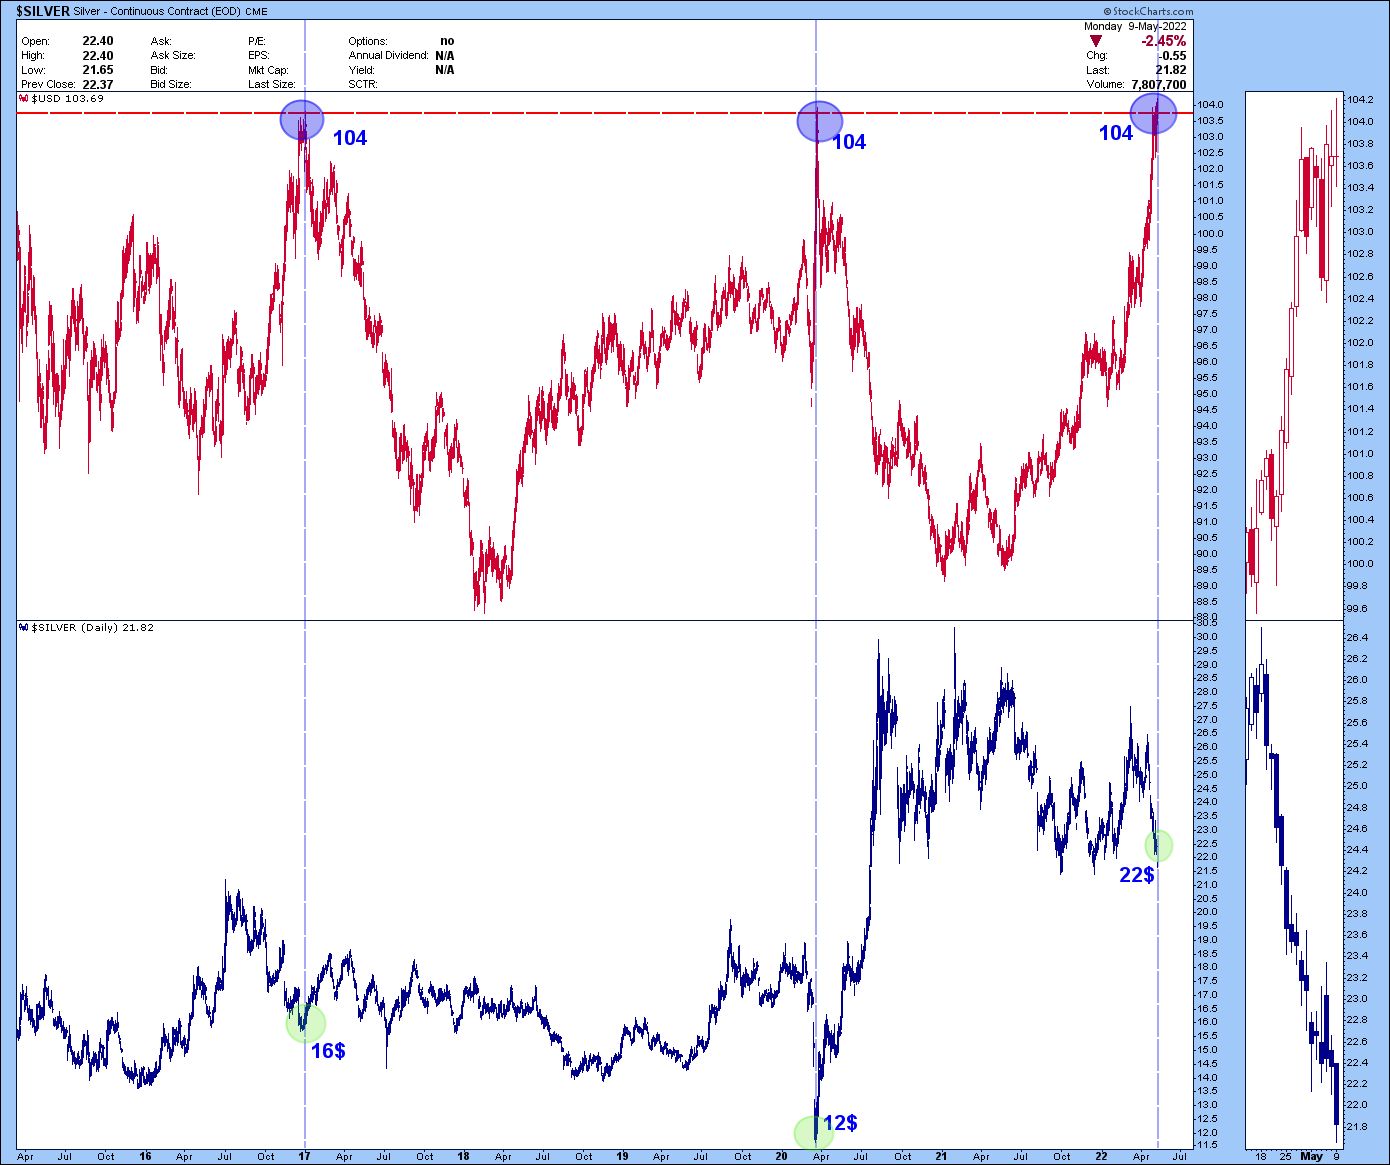Click the 'SCTR:' label
Image resolution: width=1390 pixels, height=1165 pixels.
coord(363,85)
